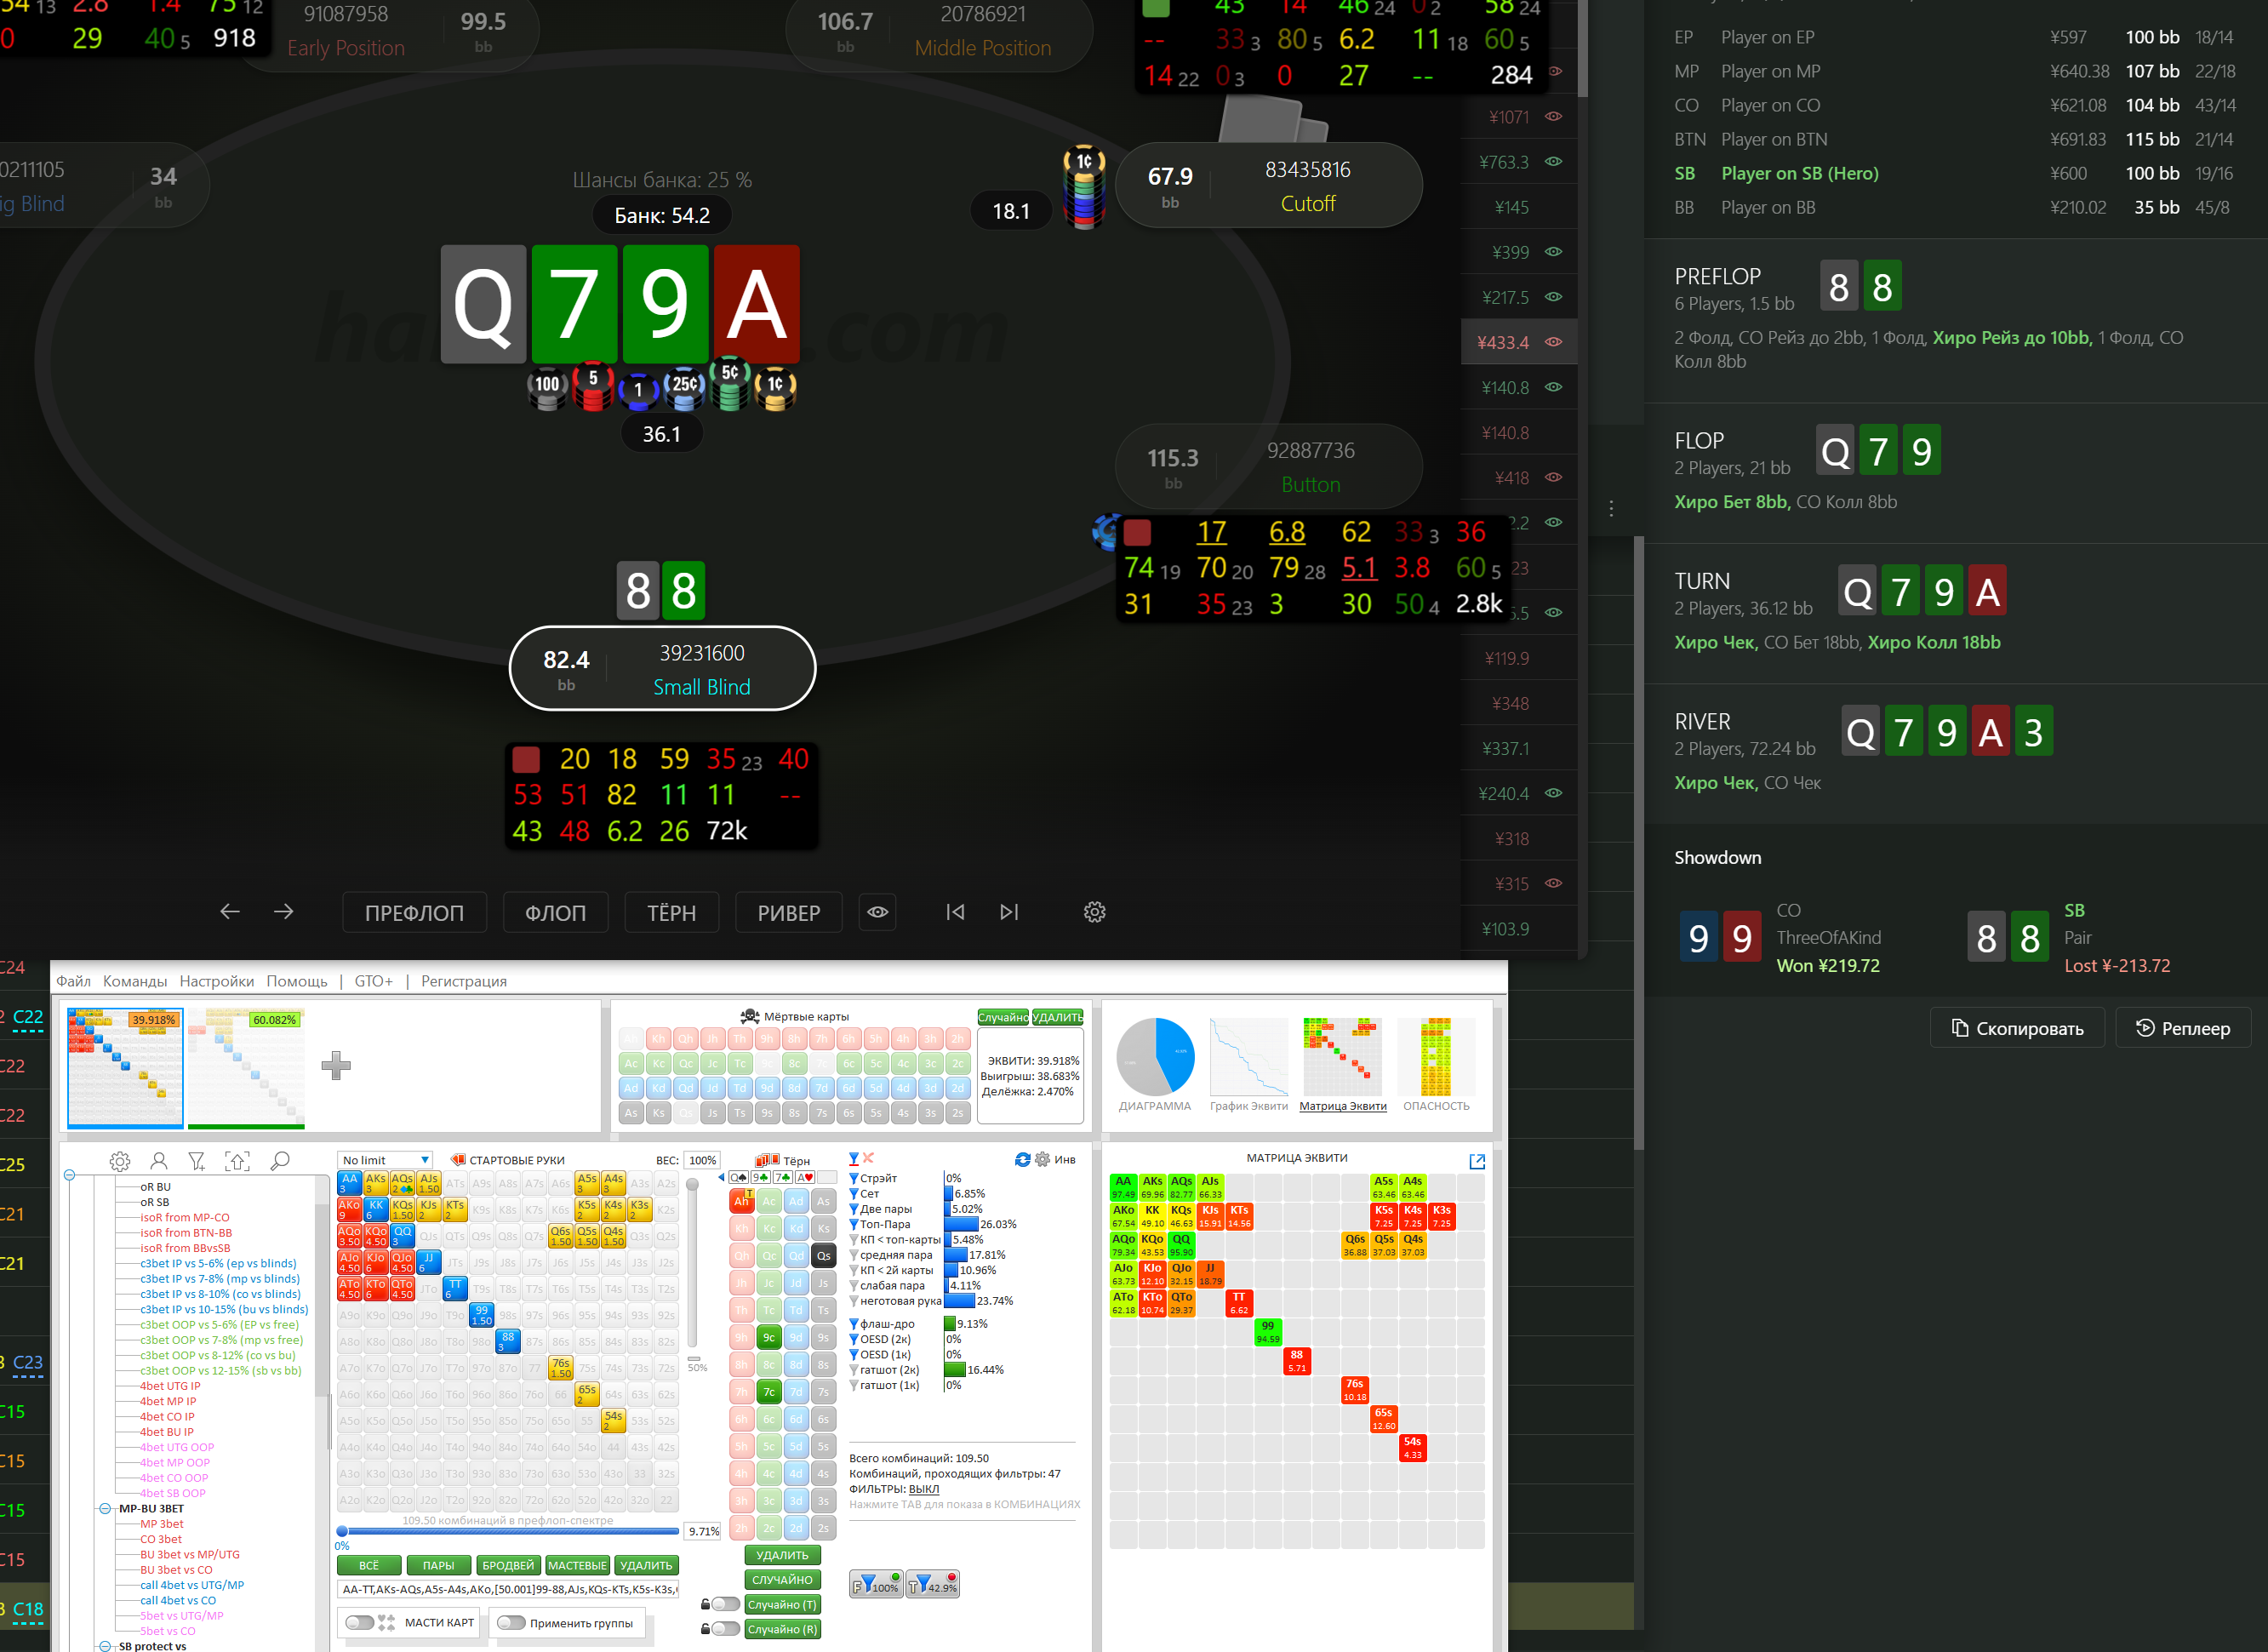Select the 4bet MP IP tree item

(168, 1401)
